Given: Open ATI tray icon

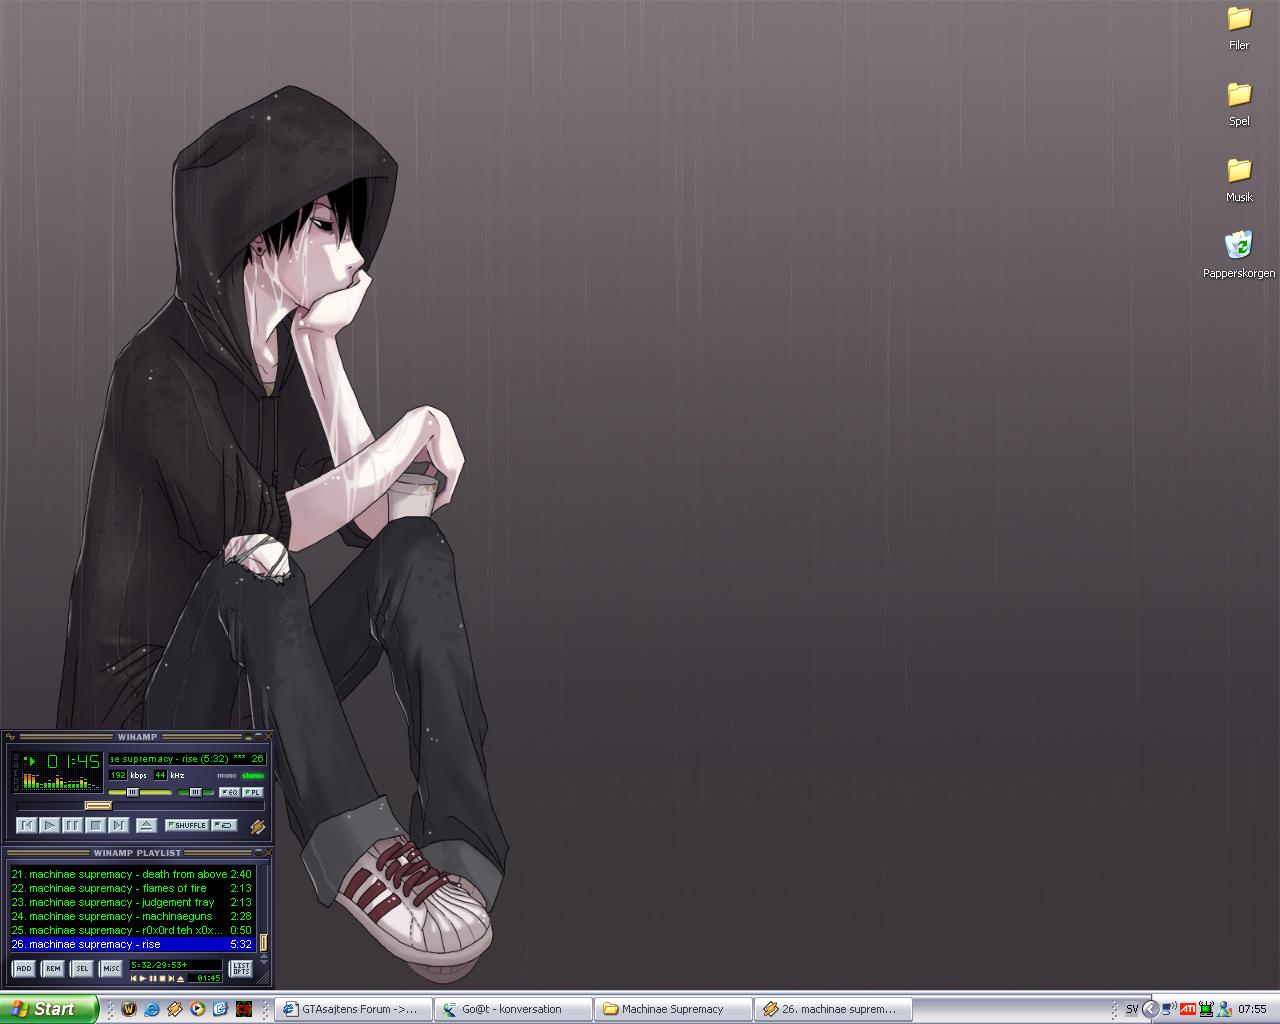Looking at the screenshot, I should pyautogui.click(x=1188, y=1009).
